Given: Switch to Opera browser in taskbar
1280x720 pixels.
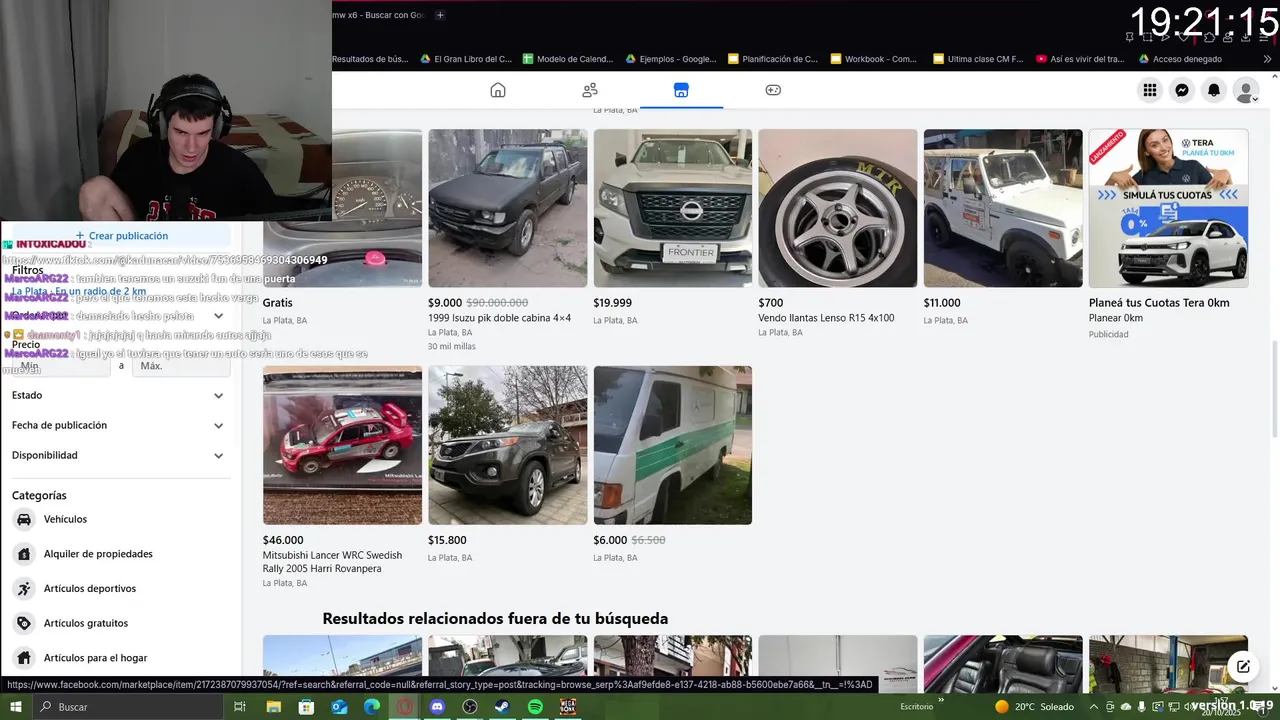Looking at the screenshot, I should coord(405,707).
